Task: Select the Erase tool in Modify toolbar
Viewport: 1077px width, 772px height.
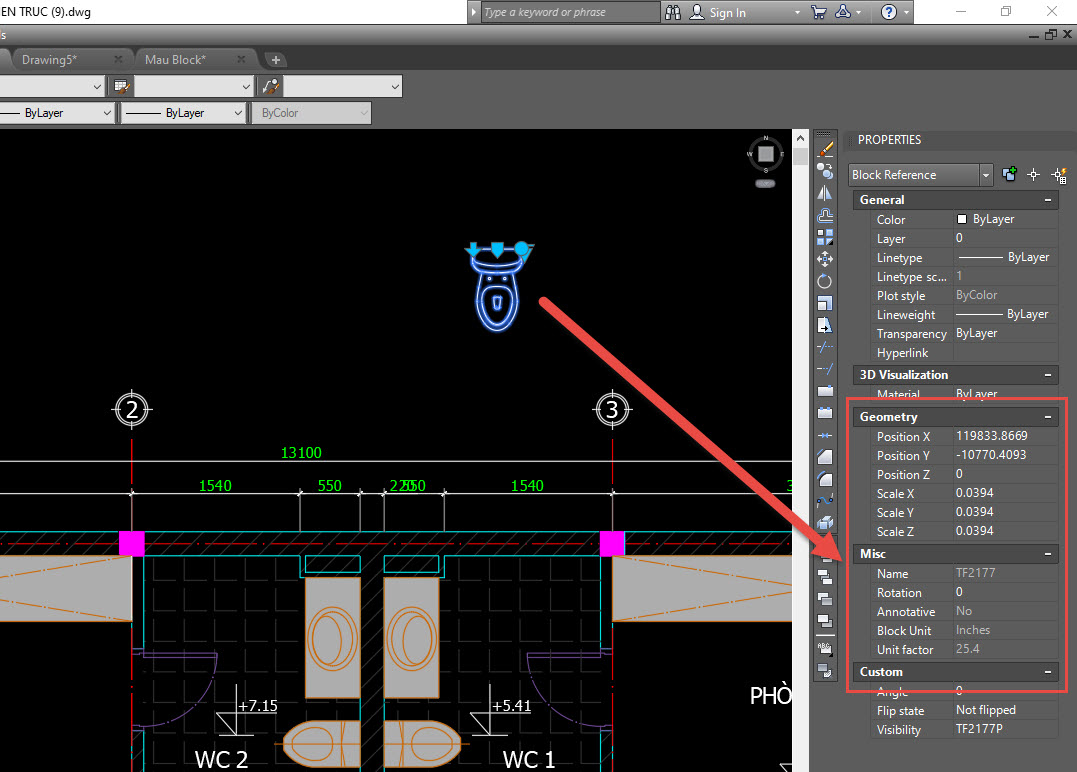Action: pyautogui.click(x=825, y=149)
